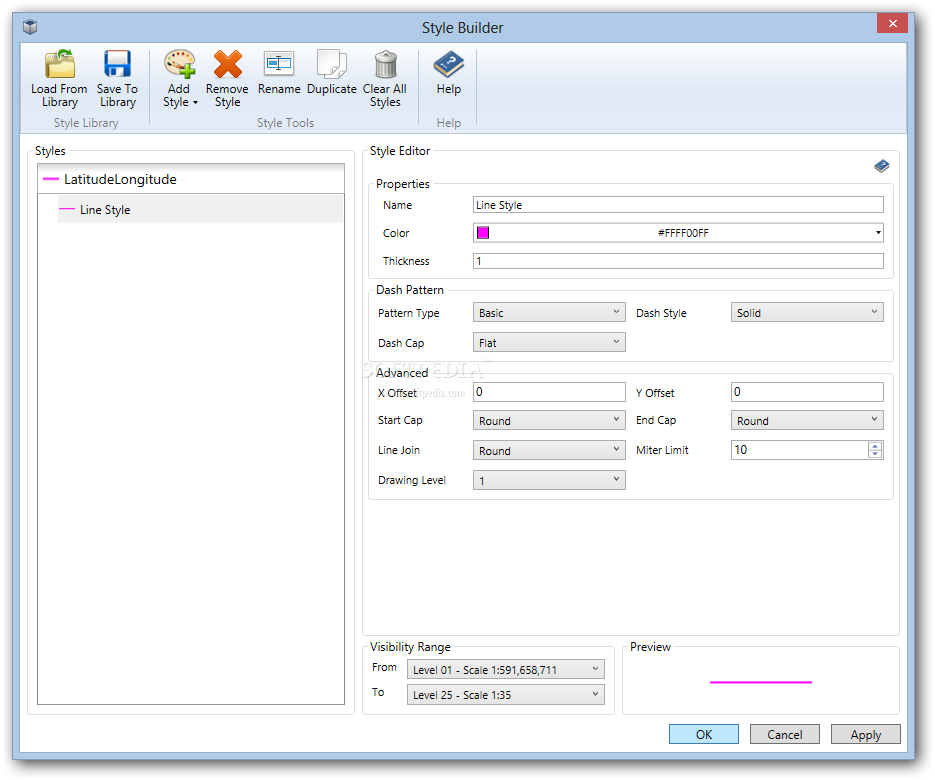Viewport: 935px width, 780px height.
Task: Open the Line Join dropdown
Action: click(x=549, y=450)
